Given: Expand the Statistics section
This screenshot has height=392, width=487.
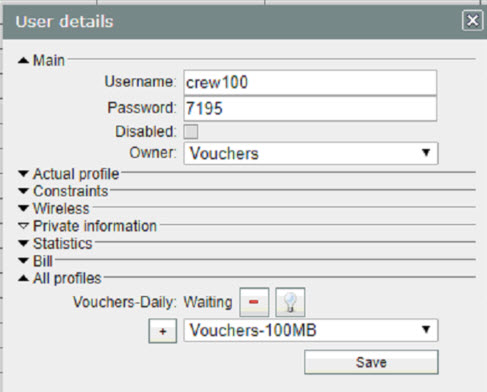Looking at the screenshot, I should [23, 243].
